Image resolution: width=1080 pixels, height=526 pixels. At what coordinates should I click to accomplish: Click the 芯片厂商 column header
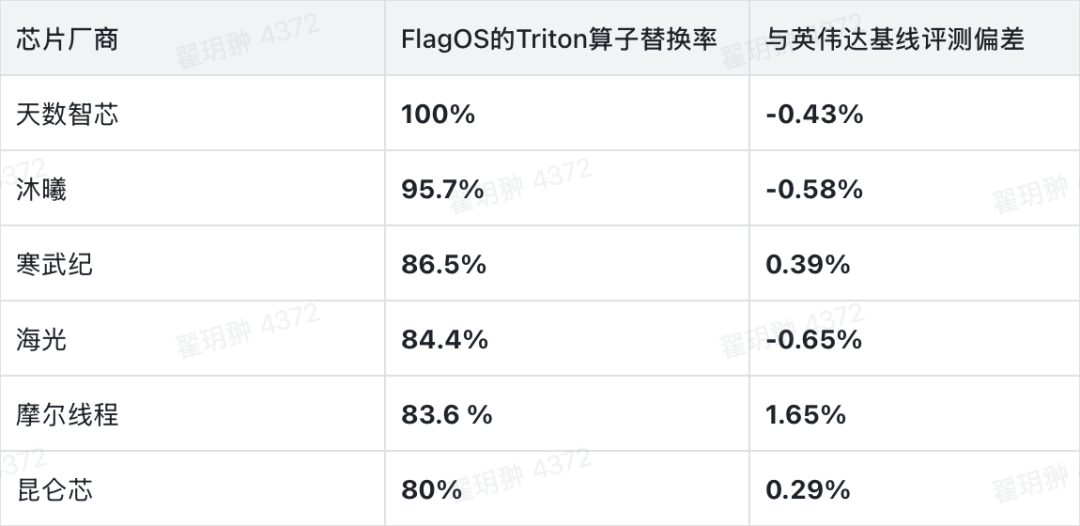[x=67, y=39]
